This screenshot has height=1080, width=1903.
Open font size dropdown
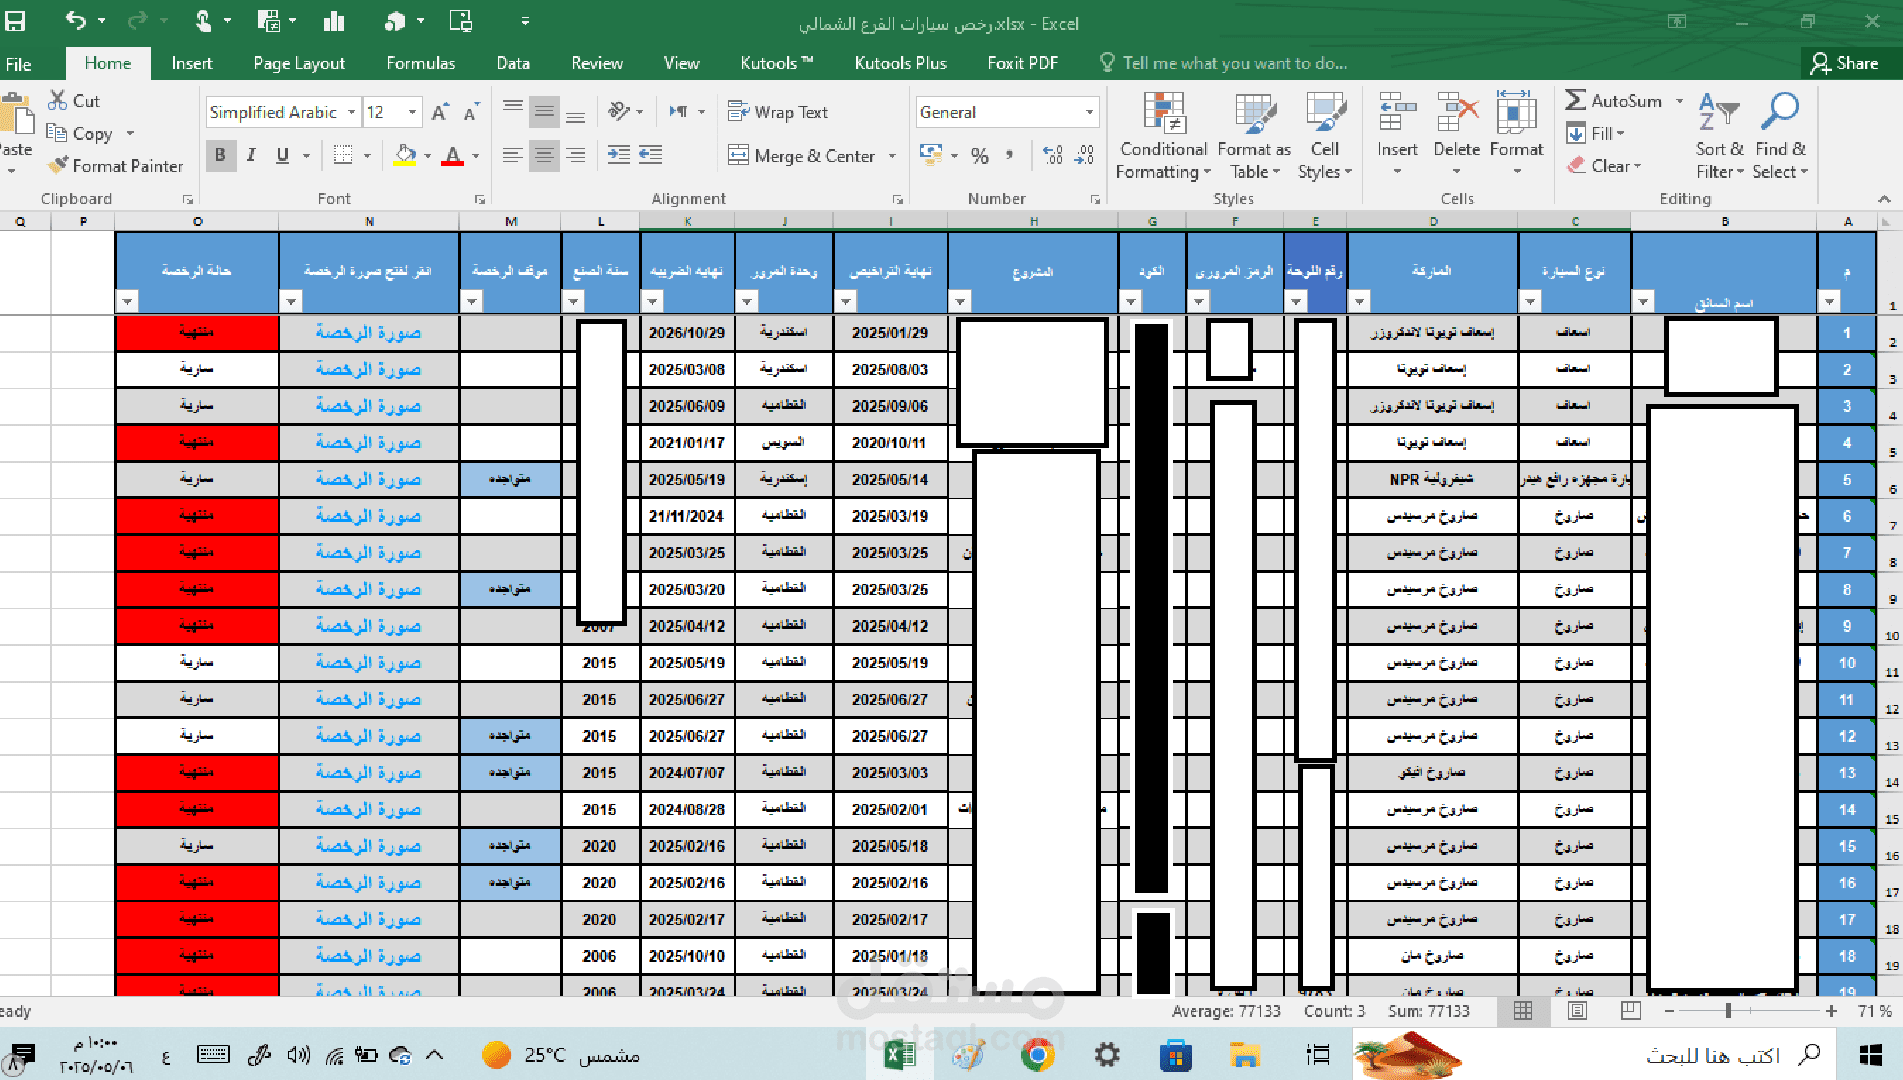pyautogui.click(x=412, y=112)
